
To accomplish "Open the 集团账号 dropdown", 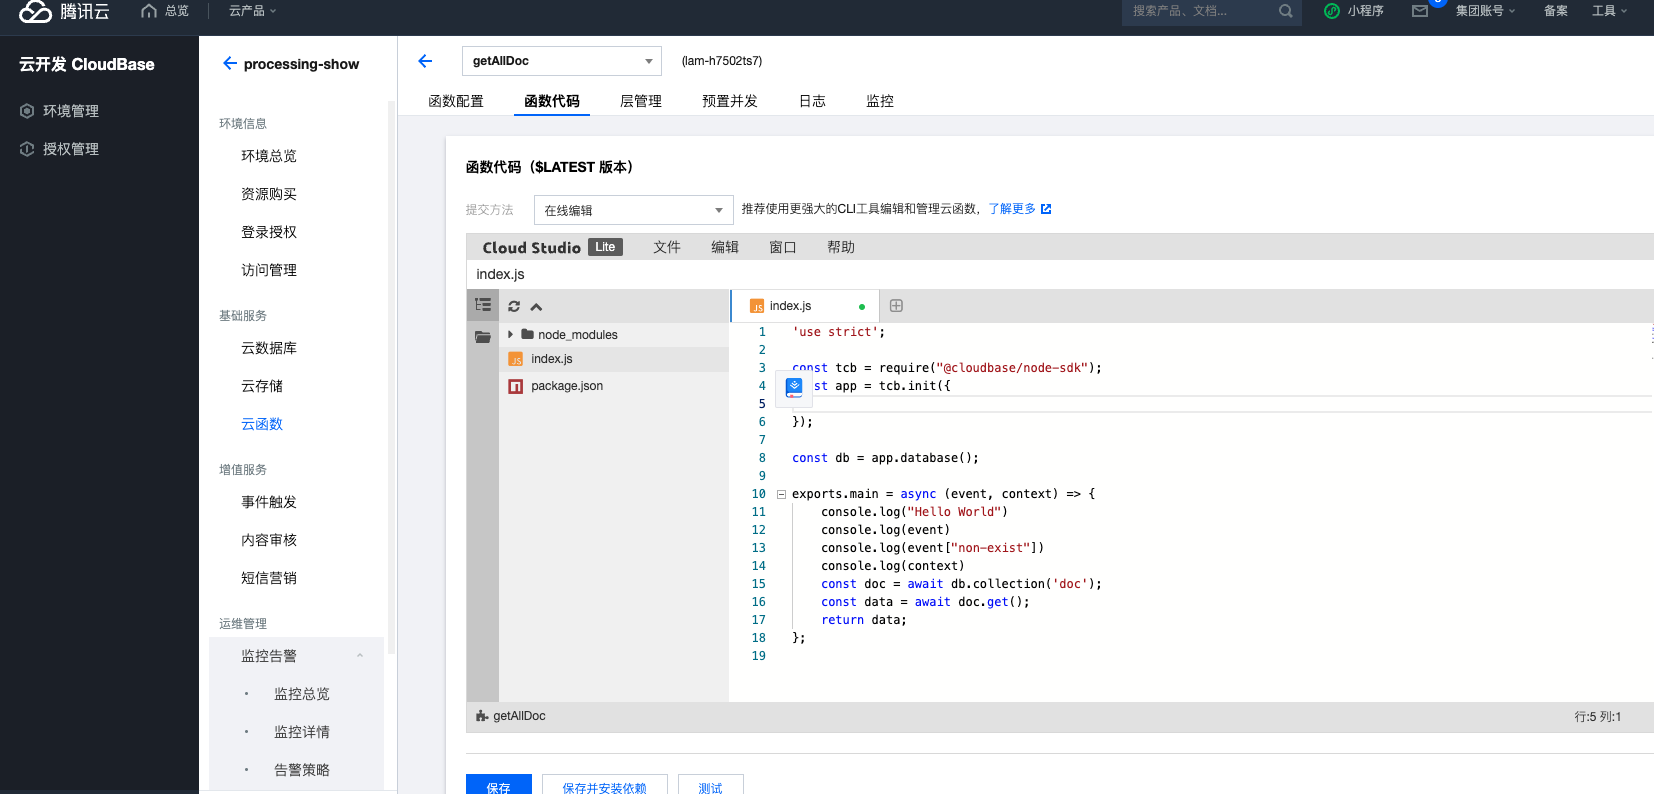I will [1486, 11].
